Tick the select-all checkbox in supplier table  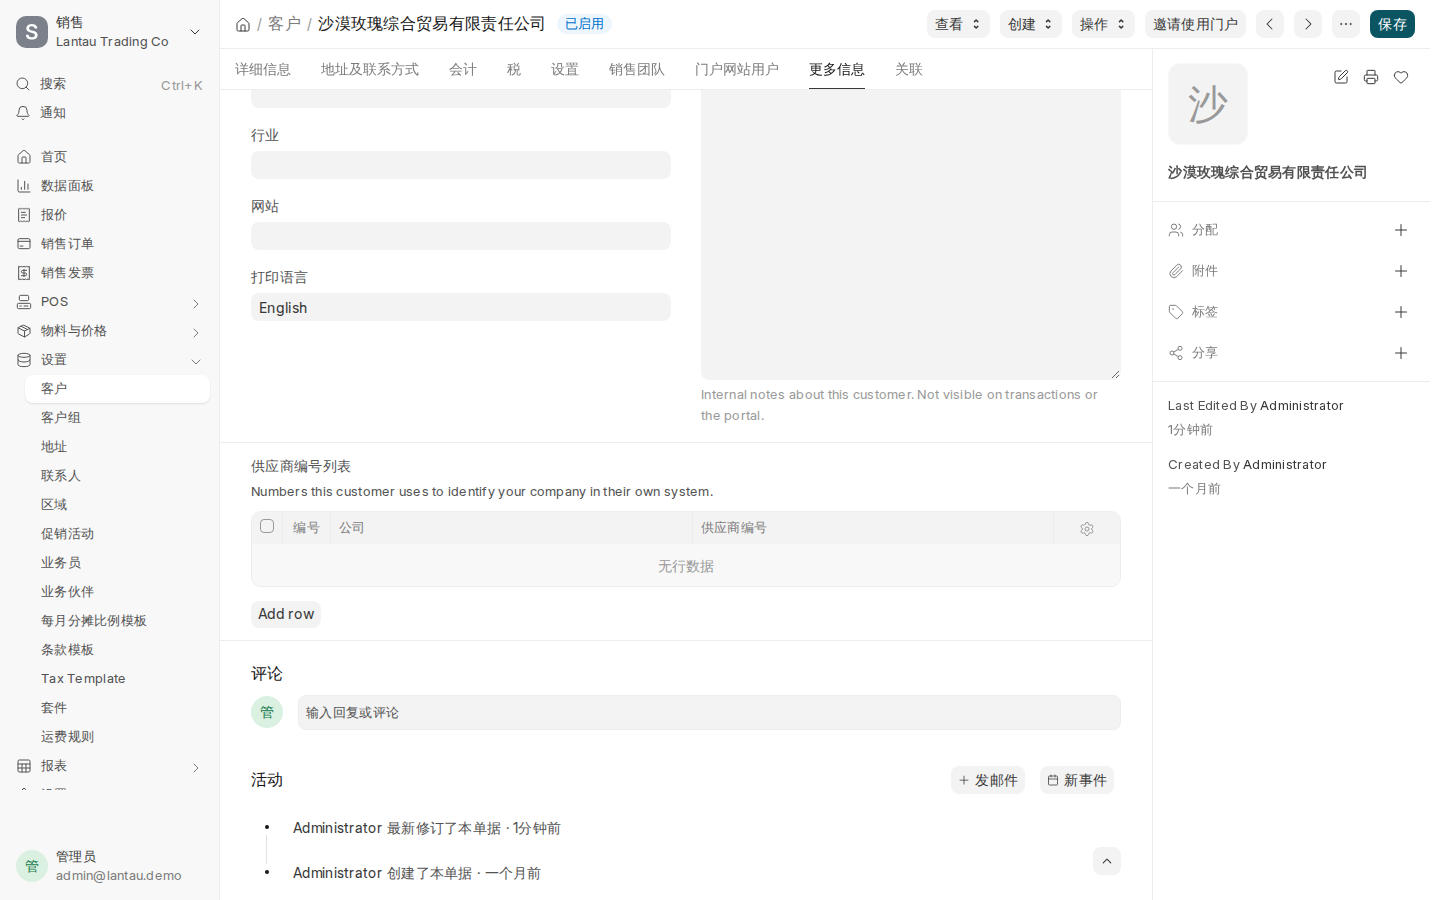click(267, 526)
